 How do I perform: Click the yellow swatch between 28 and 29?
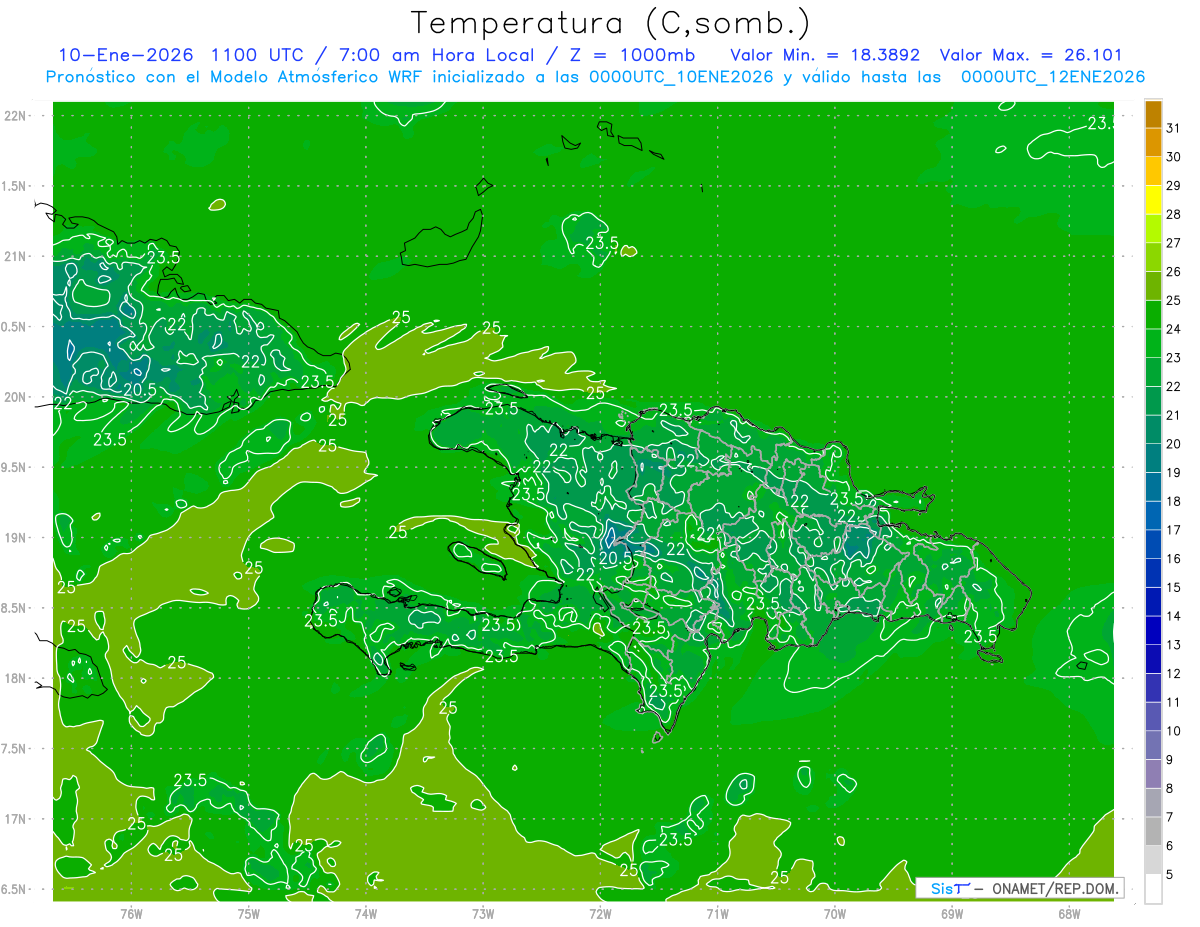coord(1153,200)
